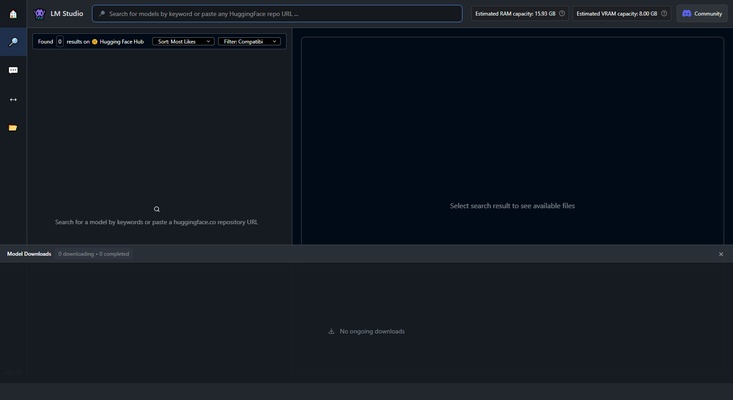The height and width of the screenshot is (400, 733).
Task: Select the Model Downloads tab
Action: [x=29, y=254]
